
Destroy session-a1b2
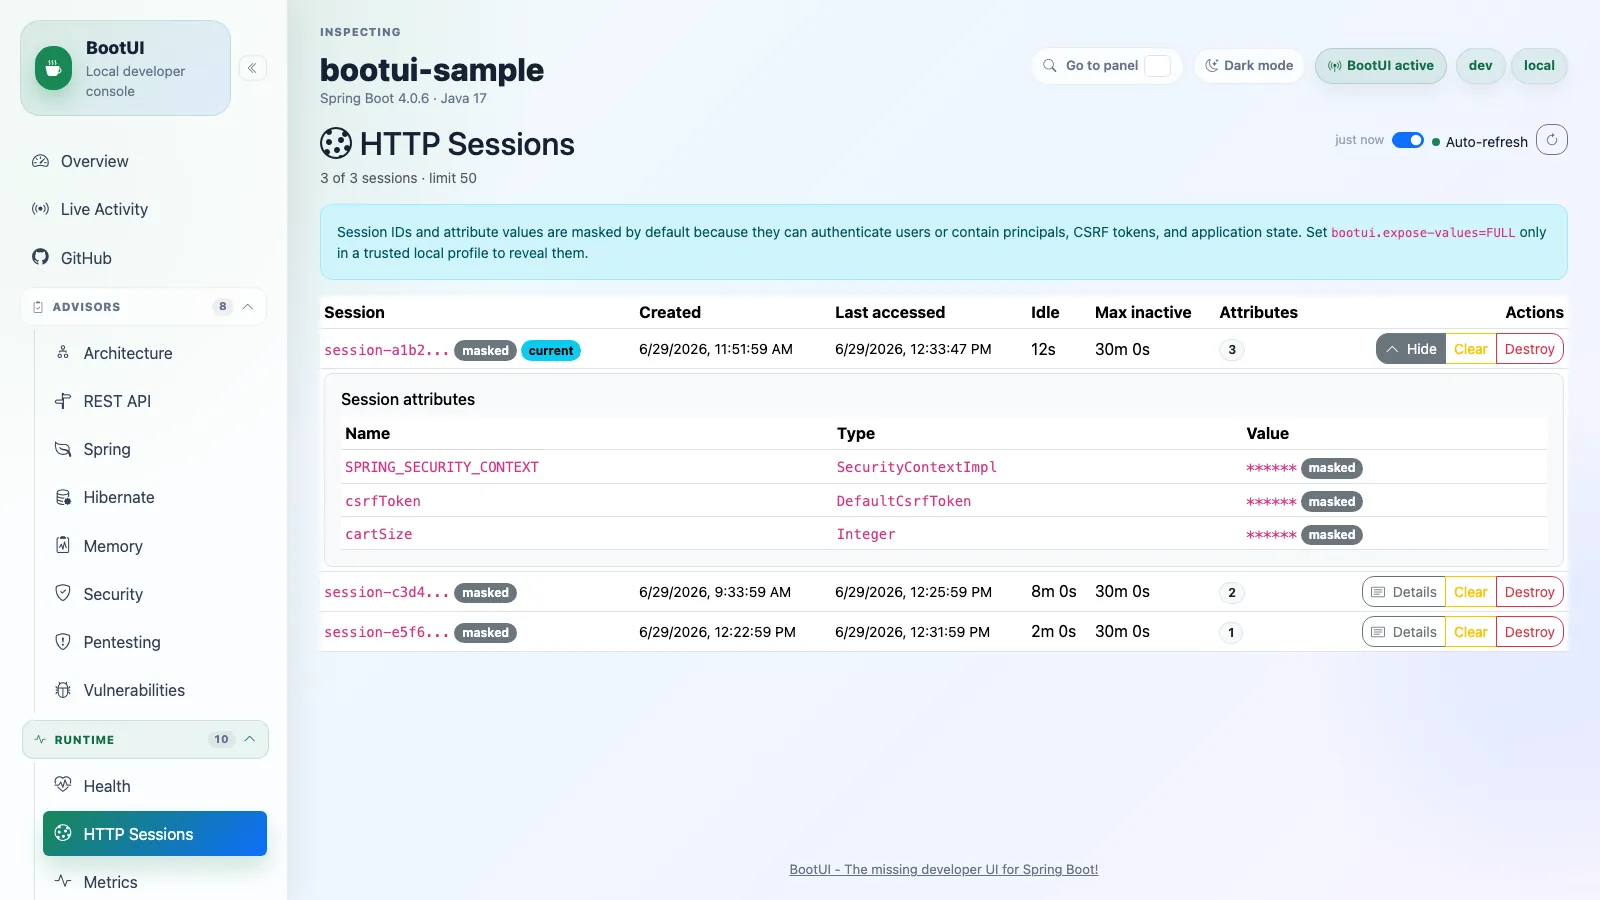[x=1530, y=349]
